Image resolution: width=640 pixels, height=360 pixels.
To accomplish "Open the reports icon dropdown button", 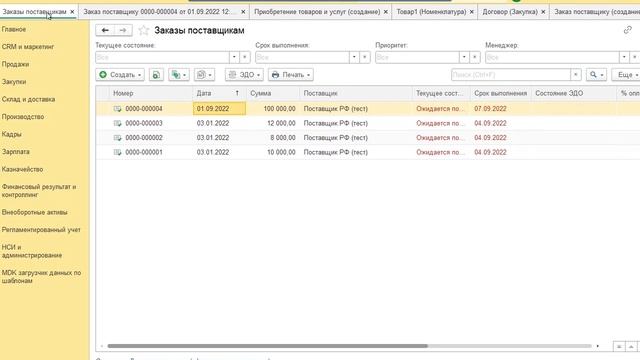I will point(204,75).
